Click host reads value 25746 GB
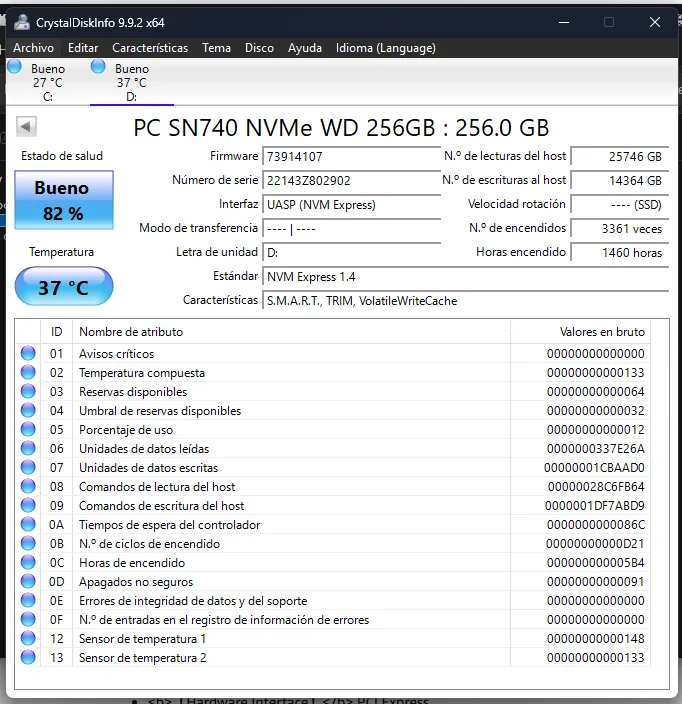Image resolution: width=682 pixels, height=704 pixels. click(620, 156)
